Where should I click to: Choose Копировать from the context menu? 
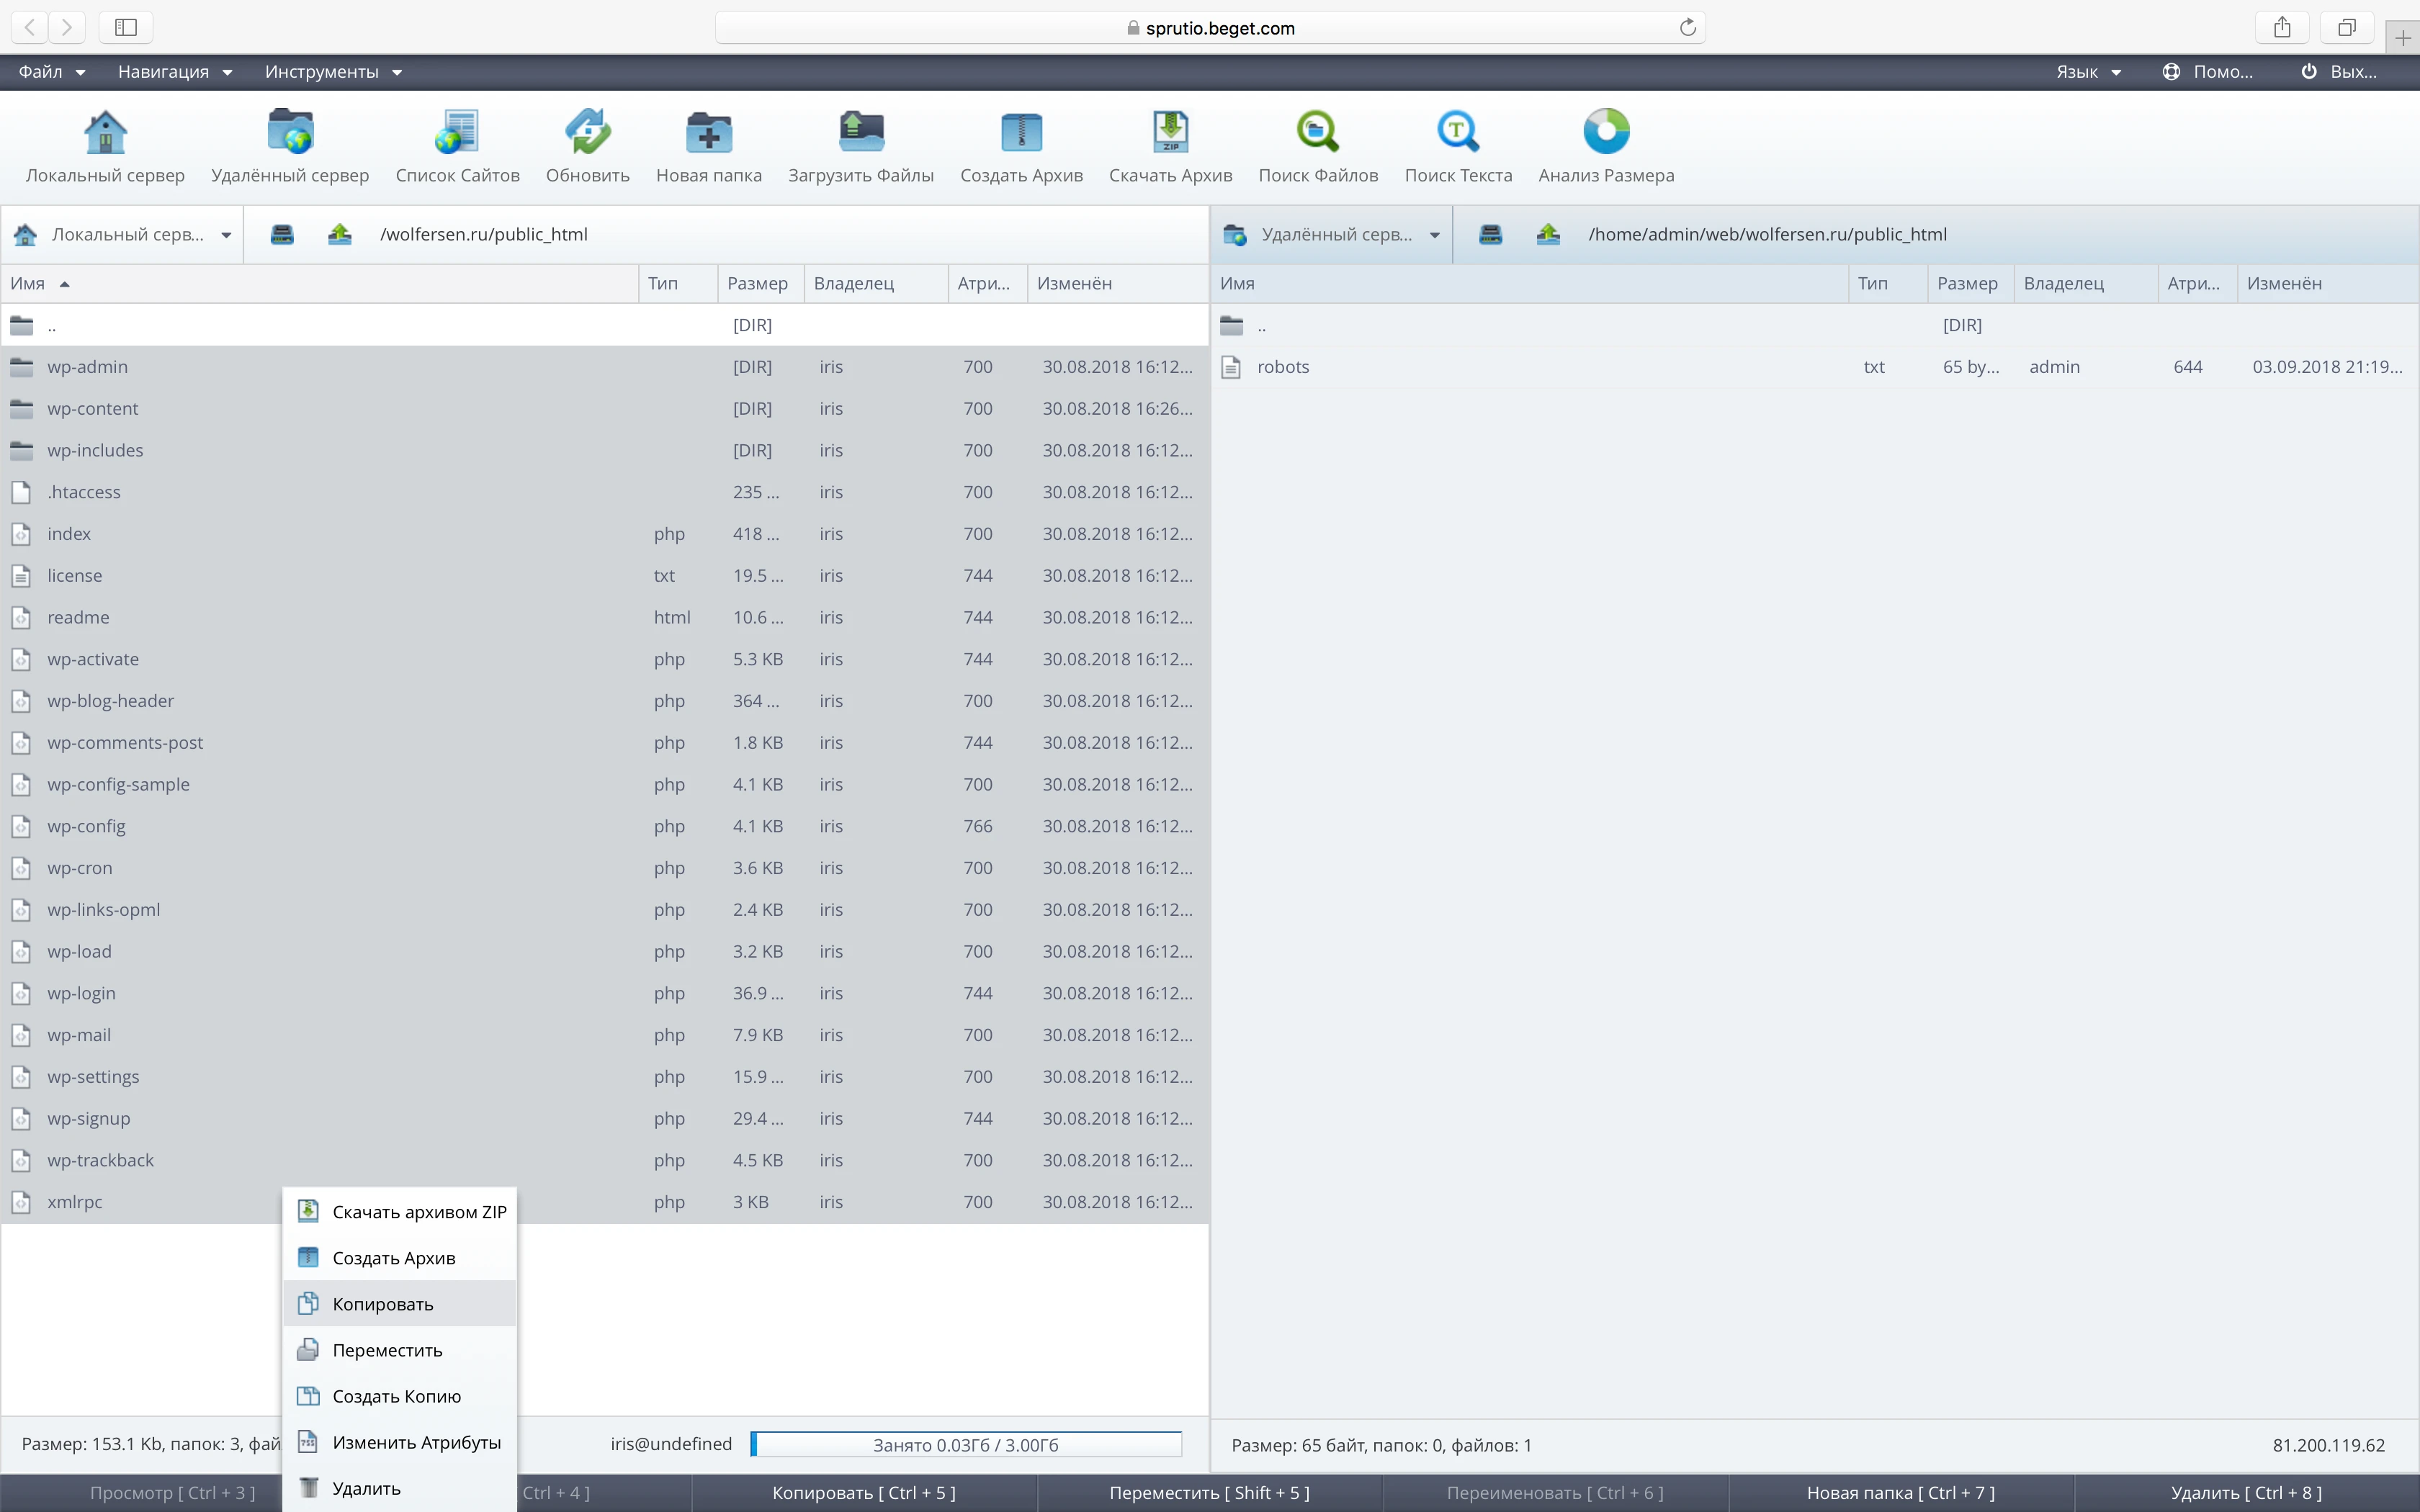tap(383, 1304)
